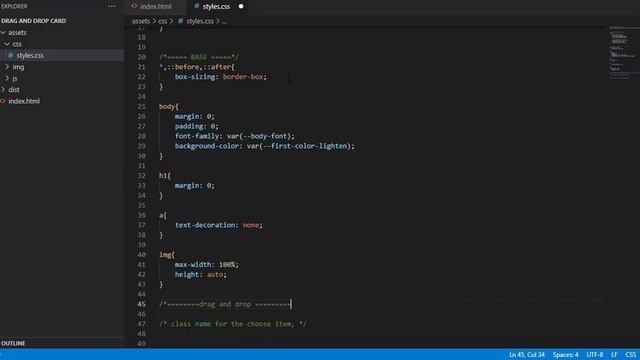
Task: Click the BASE comment on line 20
Action: (x=199, y=57)
